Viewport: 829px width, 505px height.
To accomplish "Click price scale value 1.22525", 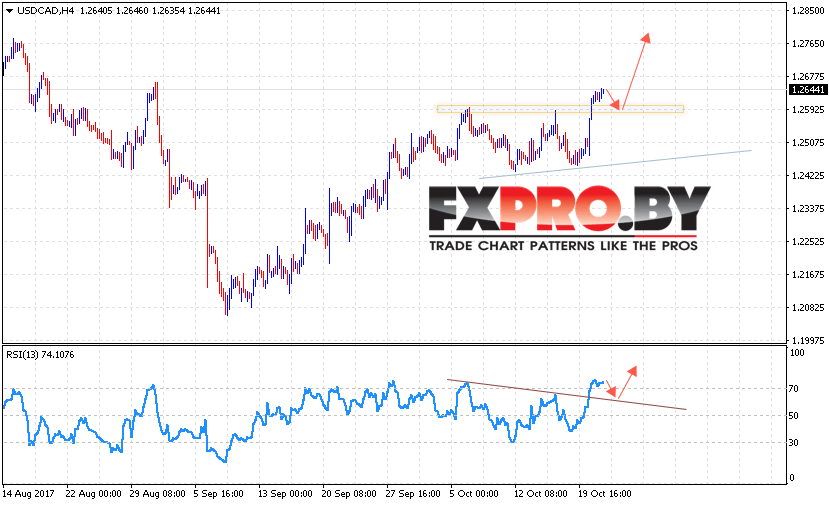I will pos(808,242).
